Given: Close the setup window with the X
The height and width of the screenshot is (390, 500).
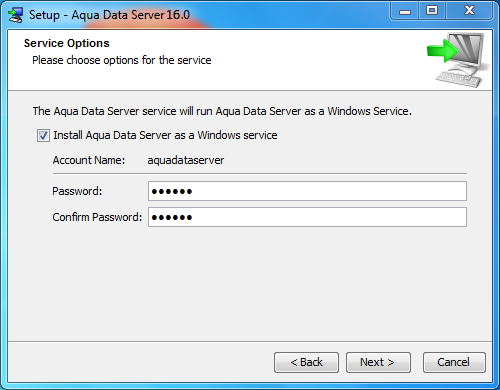Looking at the screenshot, I should pyautogui.click(x=469, y=11).
